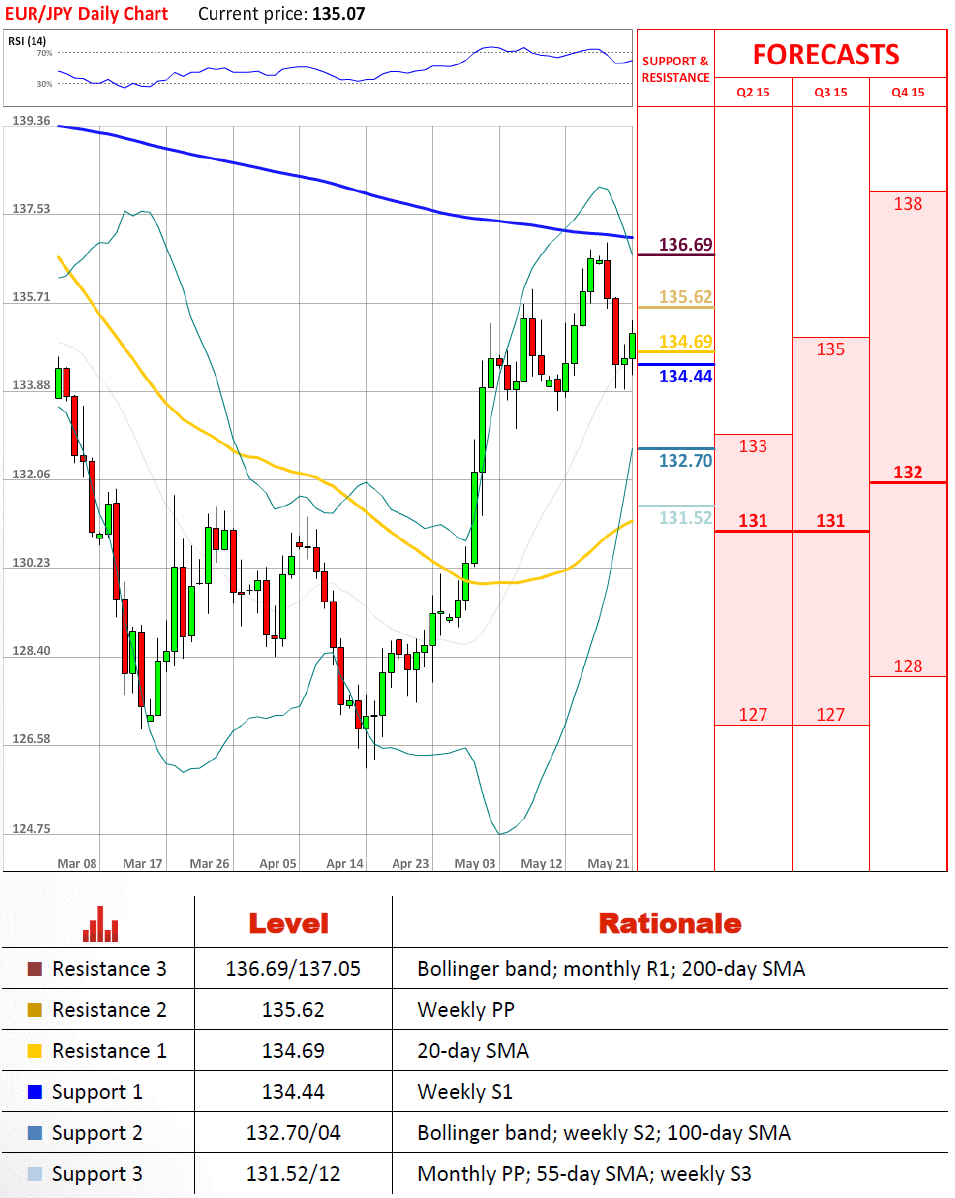955x1198 pixels.
Task: Click the current price 135.07 value
Action: (x=338, y=14)
